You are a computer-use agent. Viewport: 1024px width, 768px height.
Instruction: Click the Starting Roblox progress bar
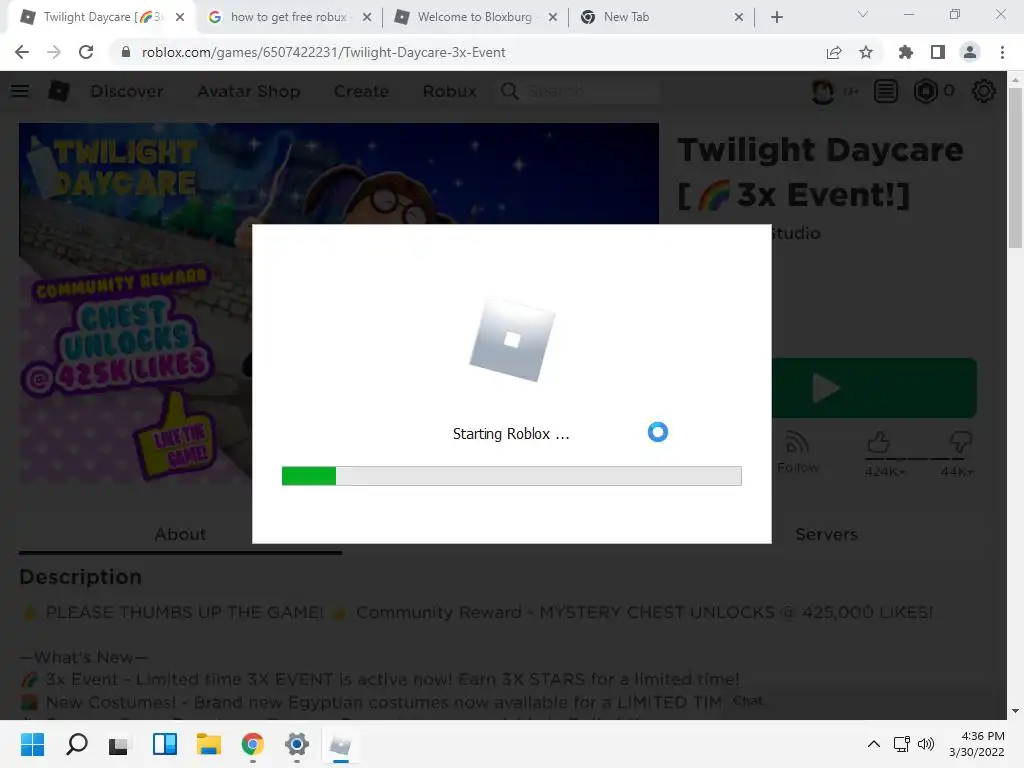pyautogui.click(x=511, y=475)
